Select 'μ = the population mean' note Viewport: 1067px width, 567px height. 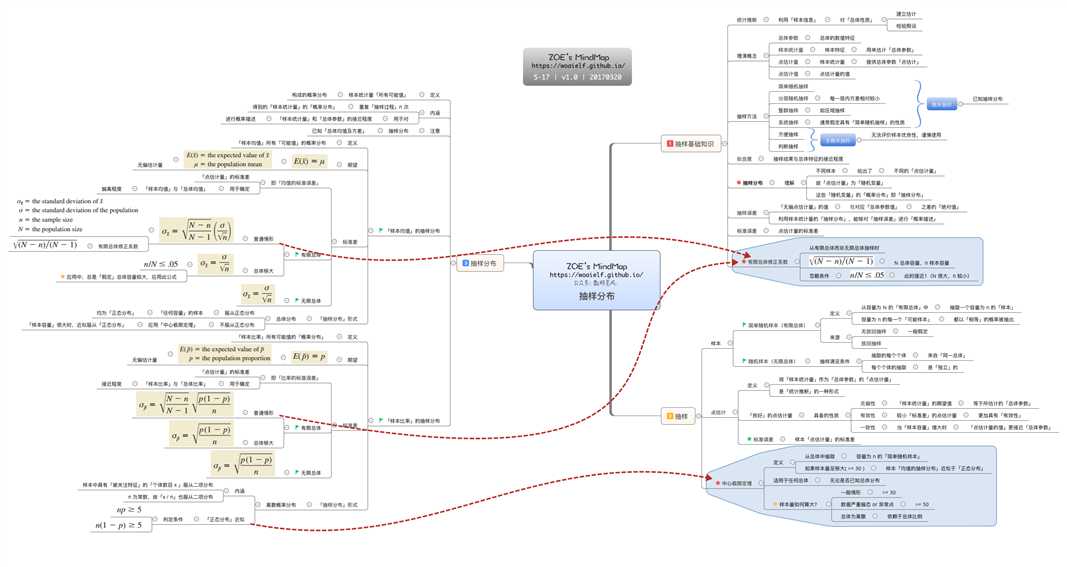click(x=228, y=165)
